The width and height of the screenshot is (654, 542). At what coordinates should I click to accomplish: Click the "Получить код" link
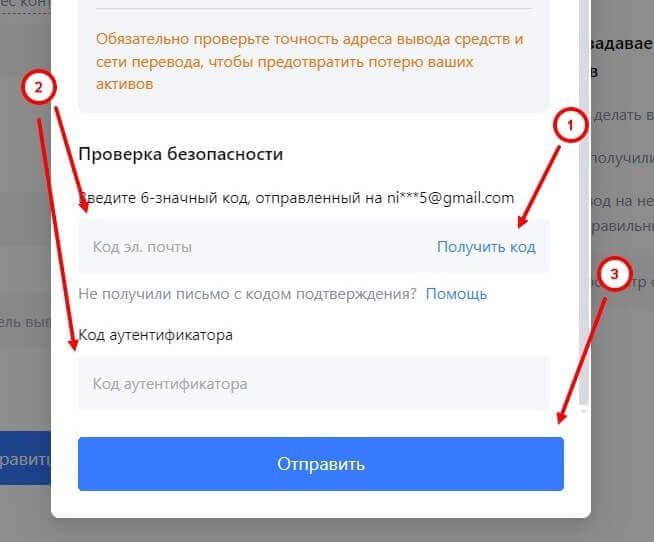coord(486,247)
